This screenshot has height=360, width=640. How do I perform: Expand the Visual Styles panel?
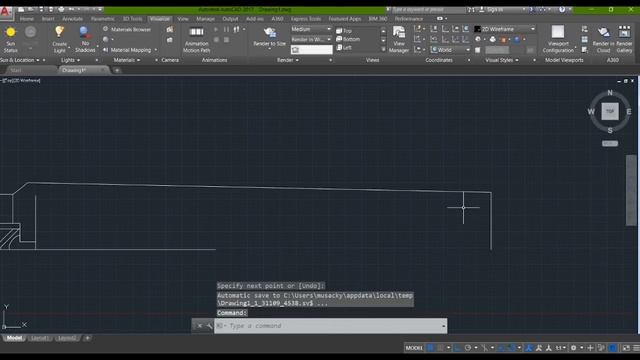click(502, 60)
